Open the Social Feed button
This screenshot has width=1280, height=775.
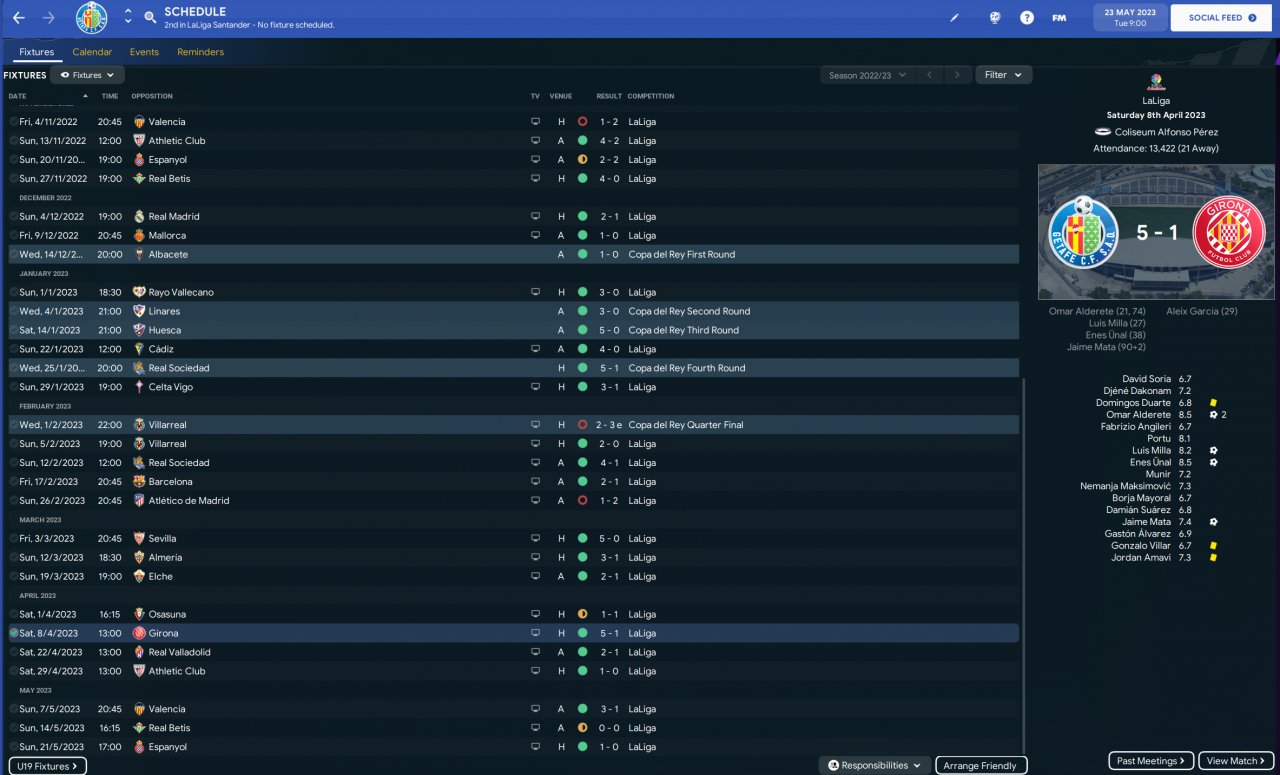pyautogui.click(x=1222, y=18)
